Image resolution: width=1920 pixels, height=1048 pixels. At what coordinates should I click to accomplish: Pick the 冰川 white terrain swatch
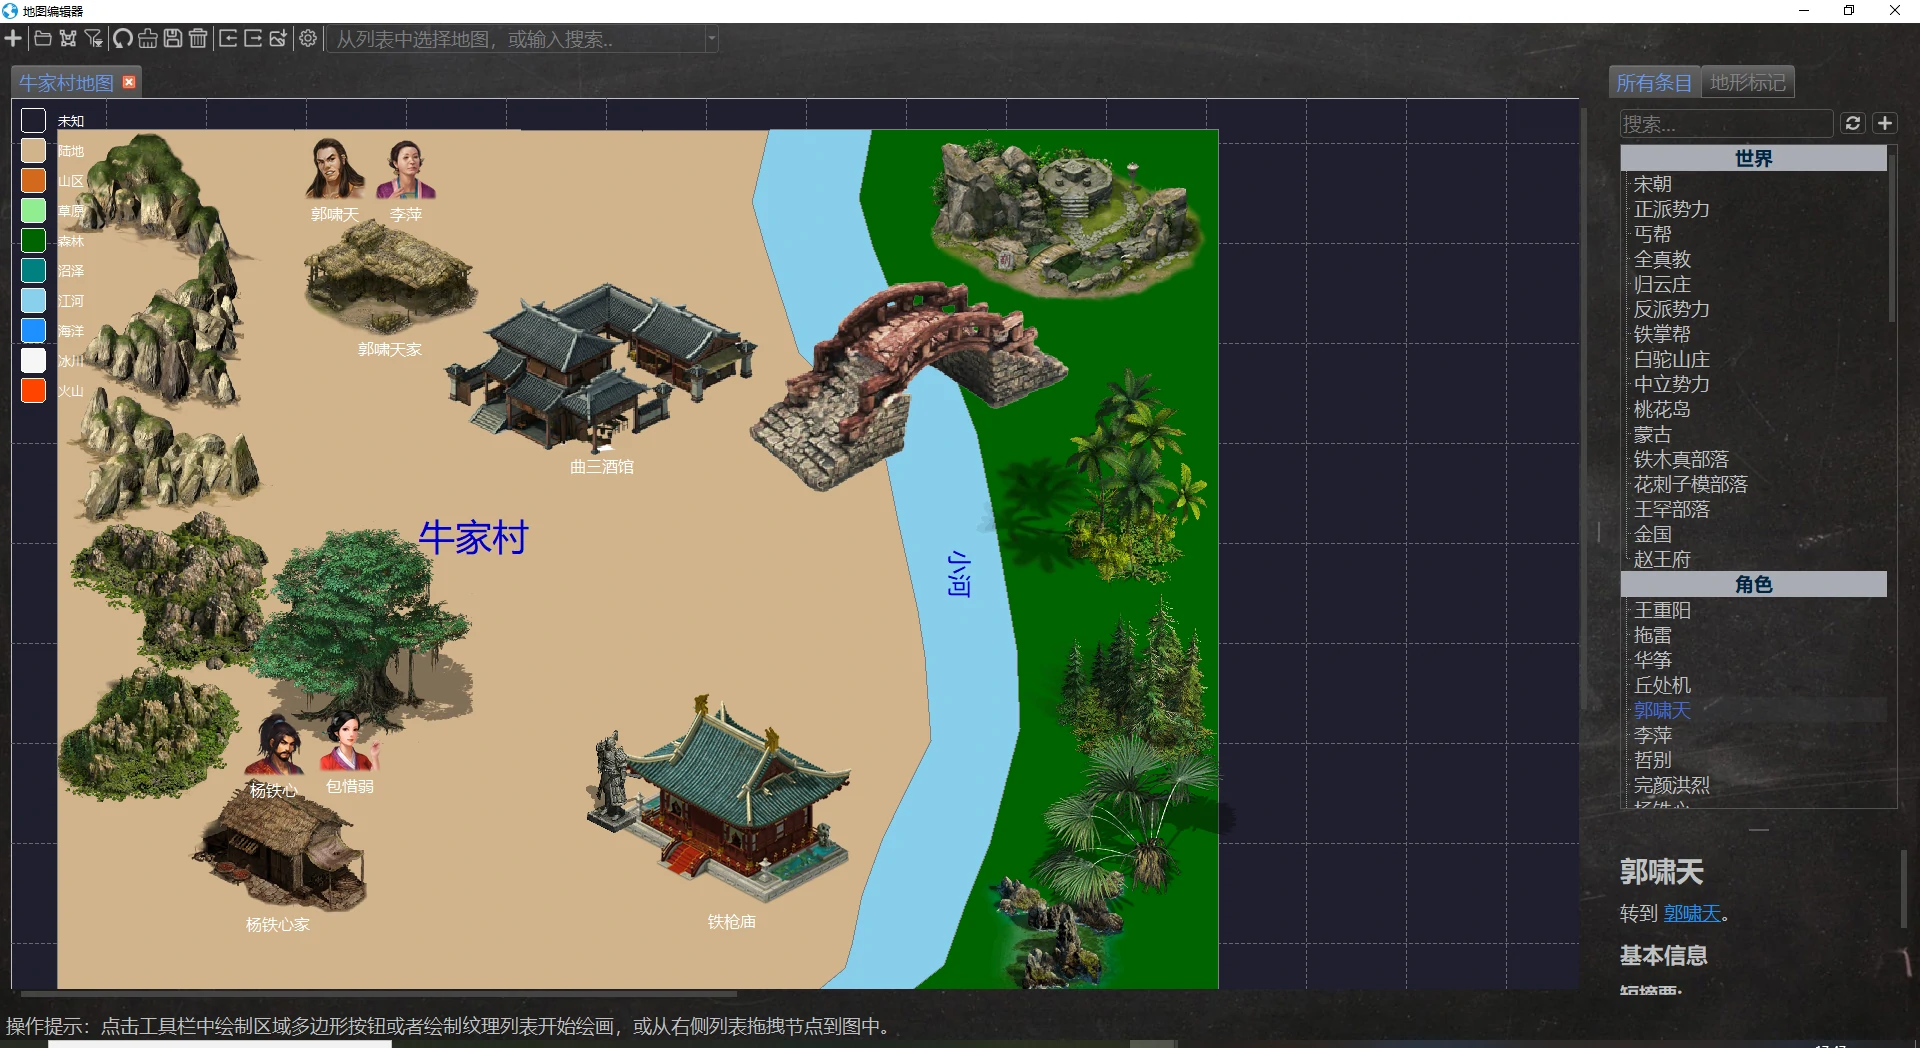(34, 361)
